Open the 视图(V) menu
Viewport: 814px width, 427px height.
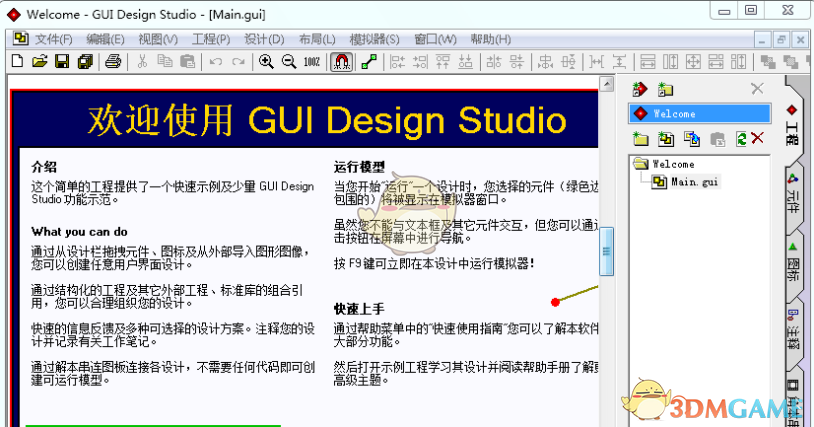(158, 39)
